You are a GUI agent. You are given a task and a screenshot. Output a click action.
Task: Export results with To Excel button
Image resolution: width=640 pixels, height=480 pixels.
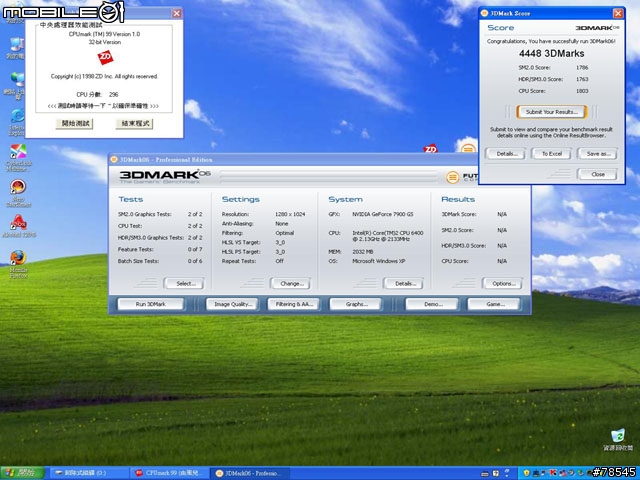point(551,154)
